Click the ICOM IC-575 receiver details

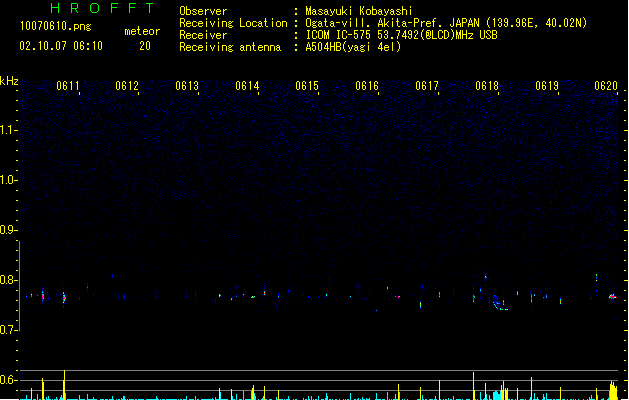[x=401, y=35]
